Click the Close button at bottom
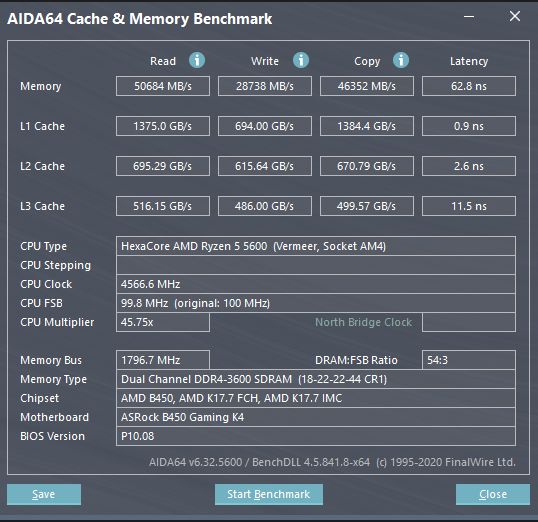This screenshot has width=538, height=522. coord(493,494)
